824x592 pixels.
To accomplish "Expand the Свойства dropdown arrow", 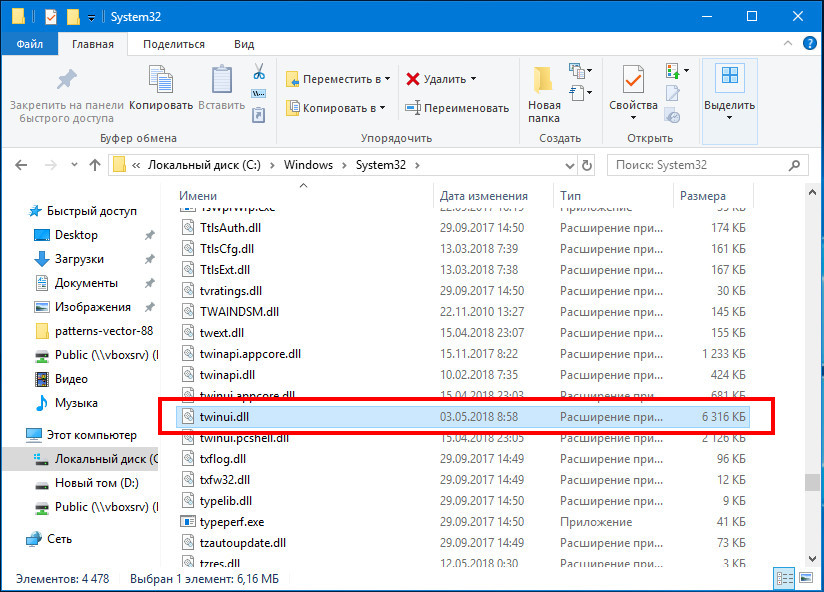I will (633, 118).
